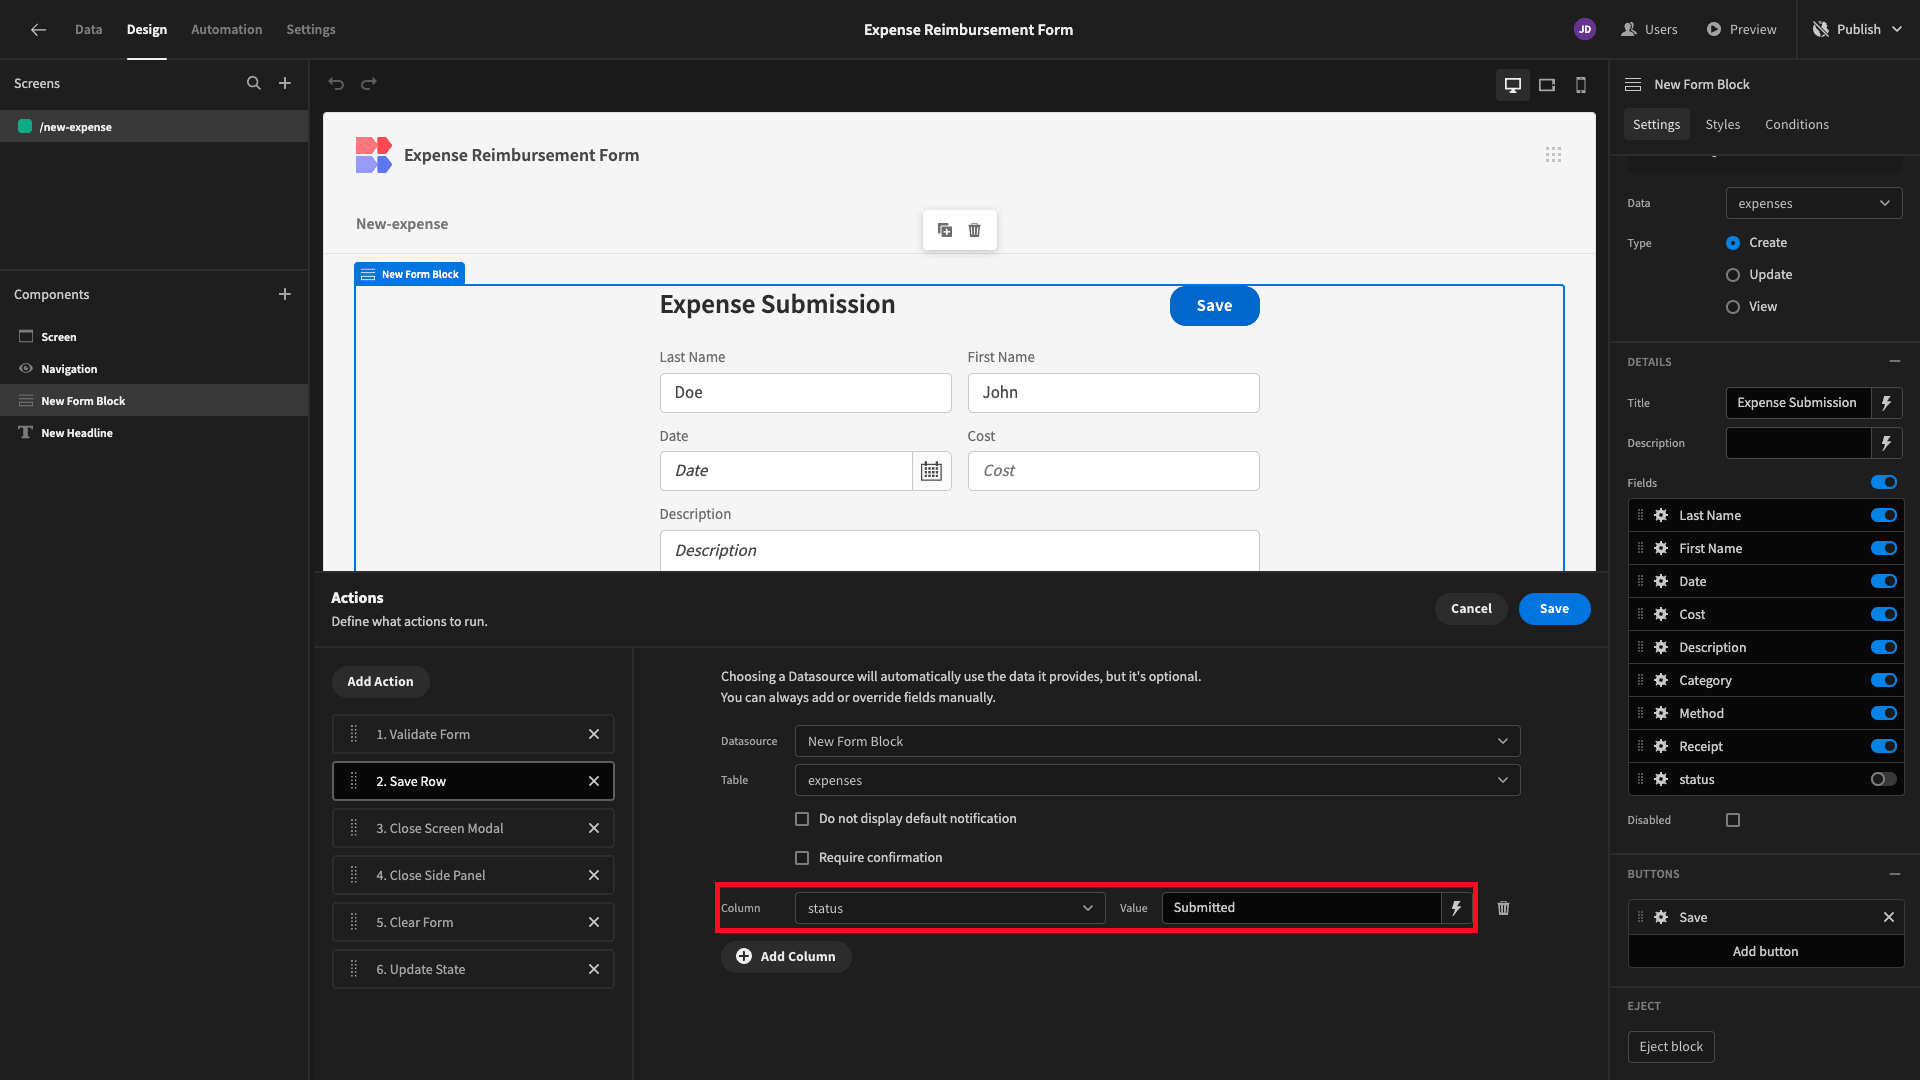1920x1080 pixels.
Task: Search screens with magnifier icon
Action: 254,83
